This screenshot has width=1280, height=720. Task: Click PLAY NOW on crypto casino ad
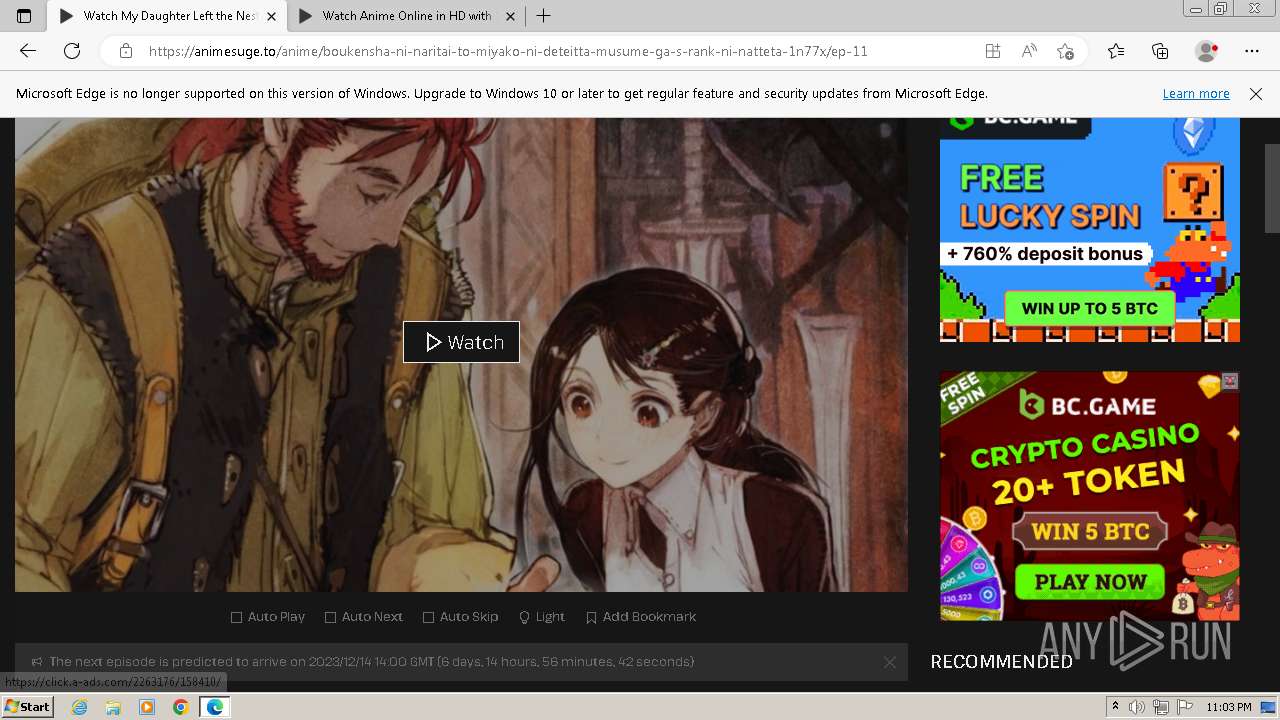[1090, 581]
